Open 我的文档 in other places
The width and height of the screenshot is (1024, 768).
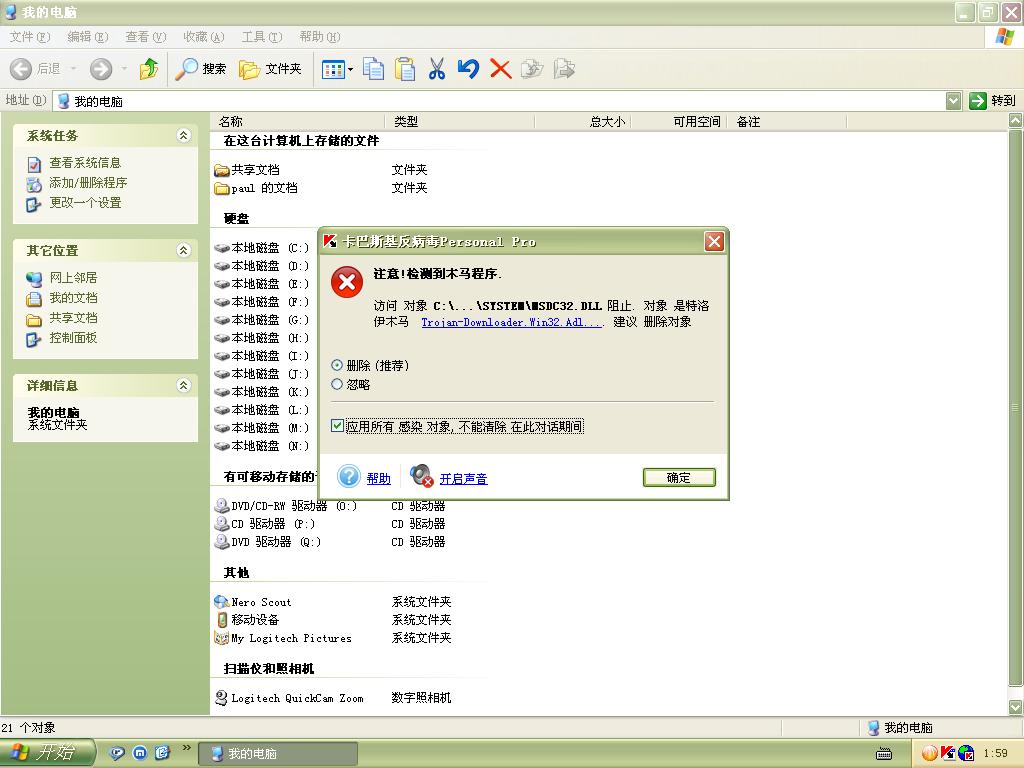(73, 298)
